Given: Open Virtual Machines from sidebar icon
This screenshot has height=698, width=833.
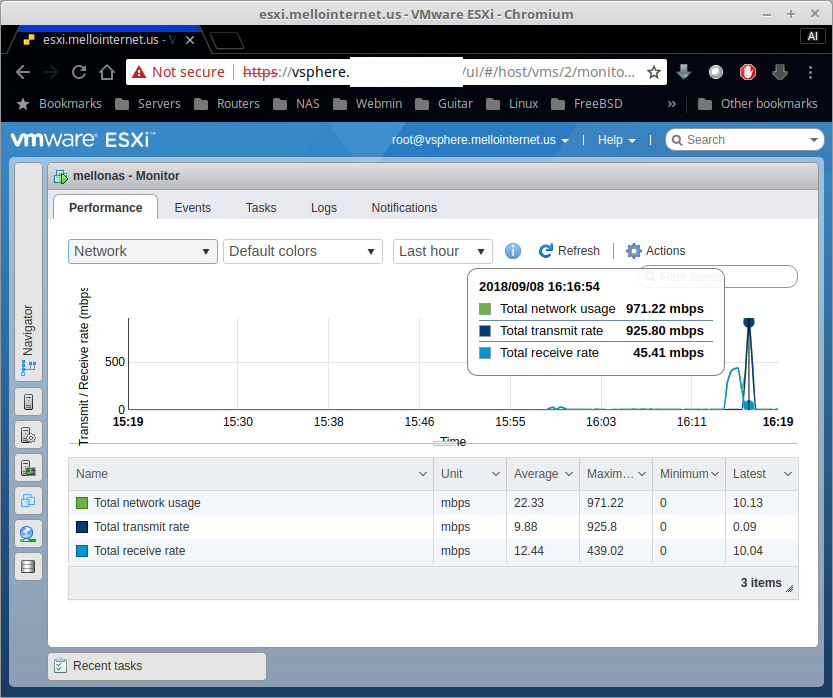Looking at the screenshot, I should [x=28, y=501].
